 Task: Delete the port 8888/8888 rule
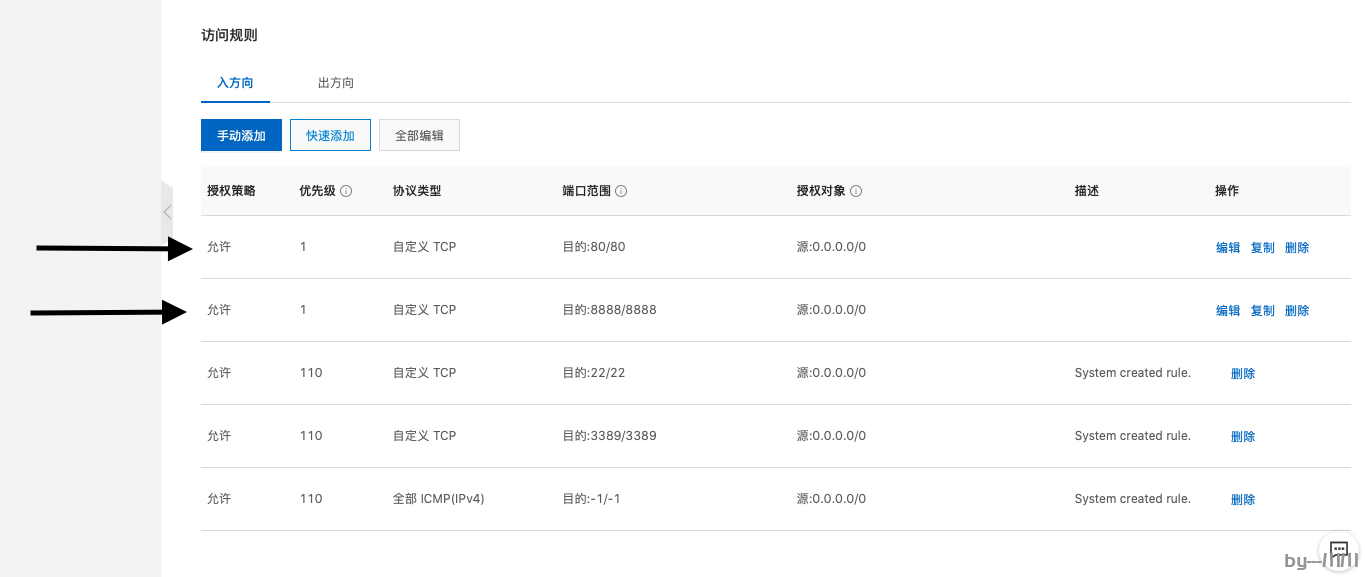[1297, 311]
